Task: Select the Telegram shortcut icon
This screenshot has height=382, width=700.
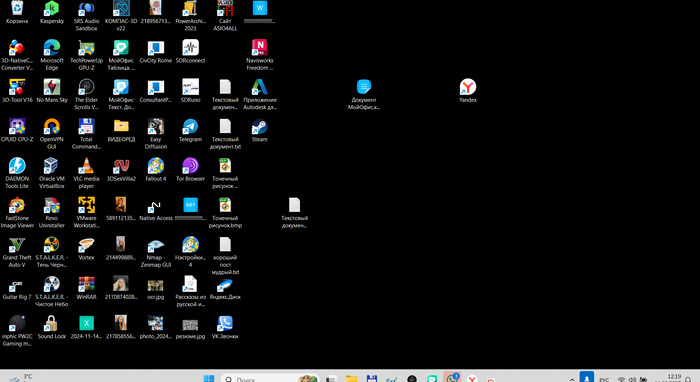Action: (190, 131)
